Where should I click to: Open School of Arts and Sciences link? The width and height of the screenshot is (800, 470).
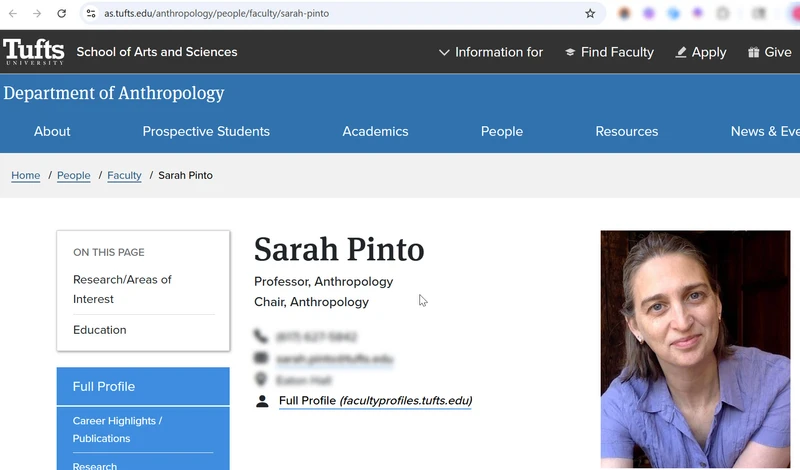click(157, 52)
